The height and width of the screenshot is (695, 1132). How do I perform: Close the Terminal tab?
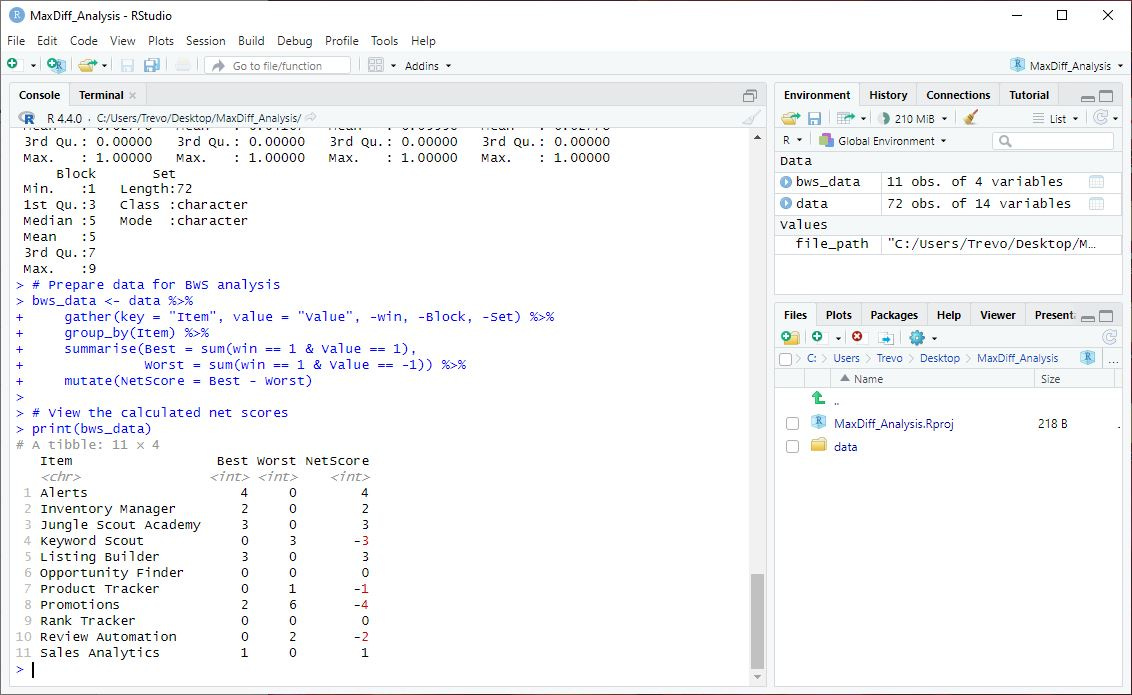point(133,95)
